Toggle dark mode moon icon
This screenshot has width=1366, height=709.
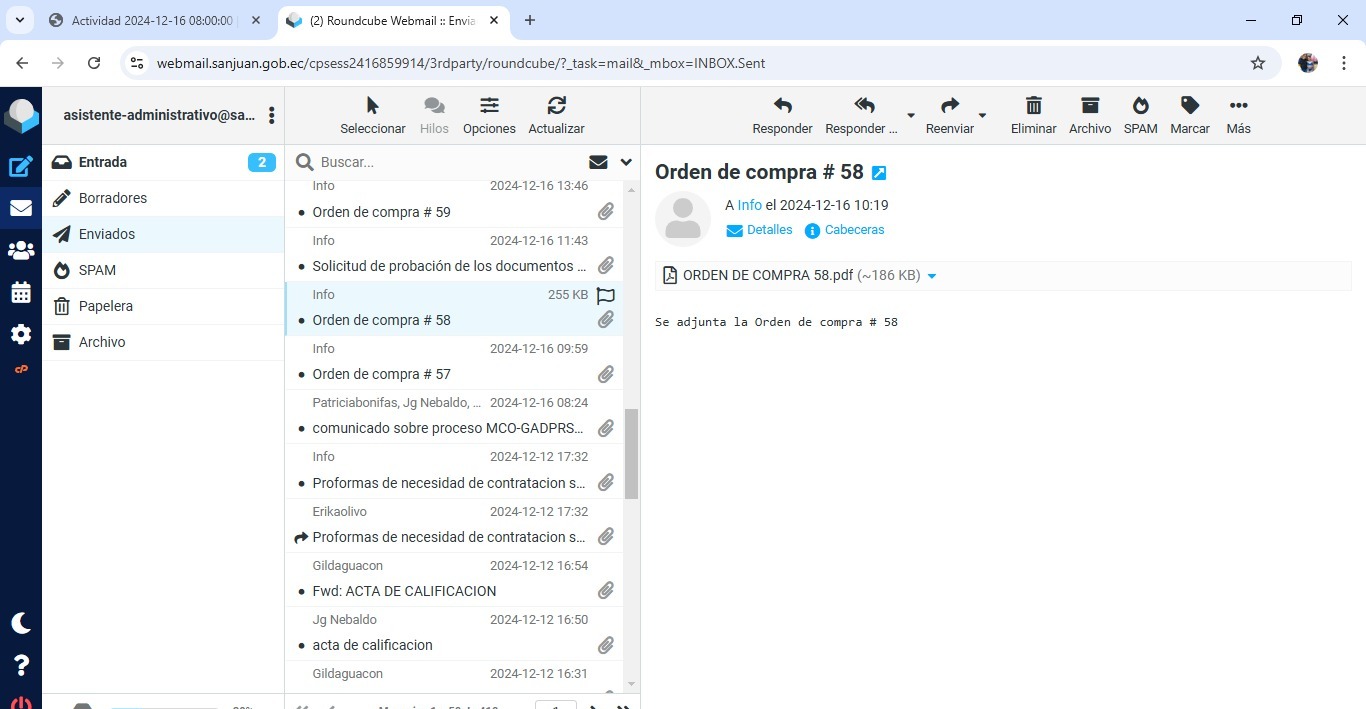[x=21, y=623]
